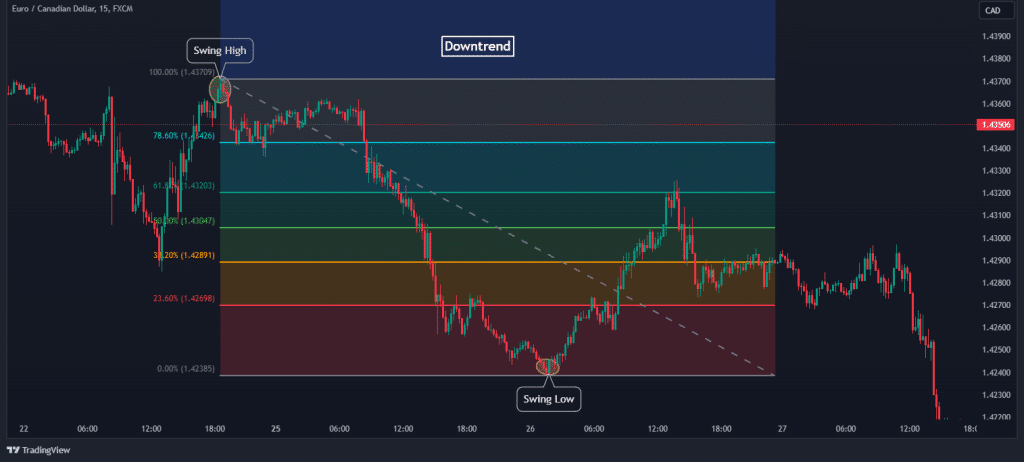1024x462 pixels.
Task: Open the CAD currency selector
Action: click(x=992, y=11)
